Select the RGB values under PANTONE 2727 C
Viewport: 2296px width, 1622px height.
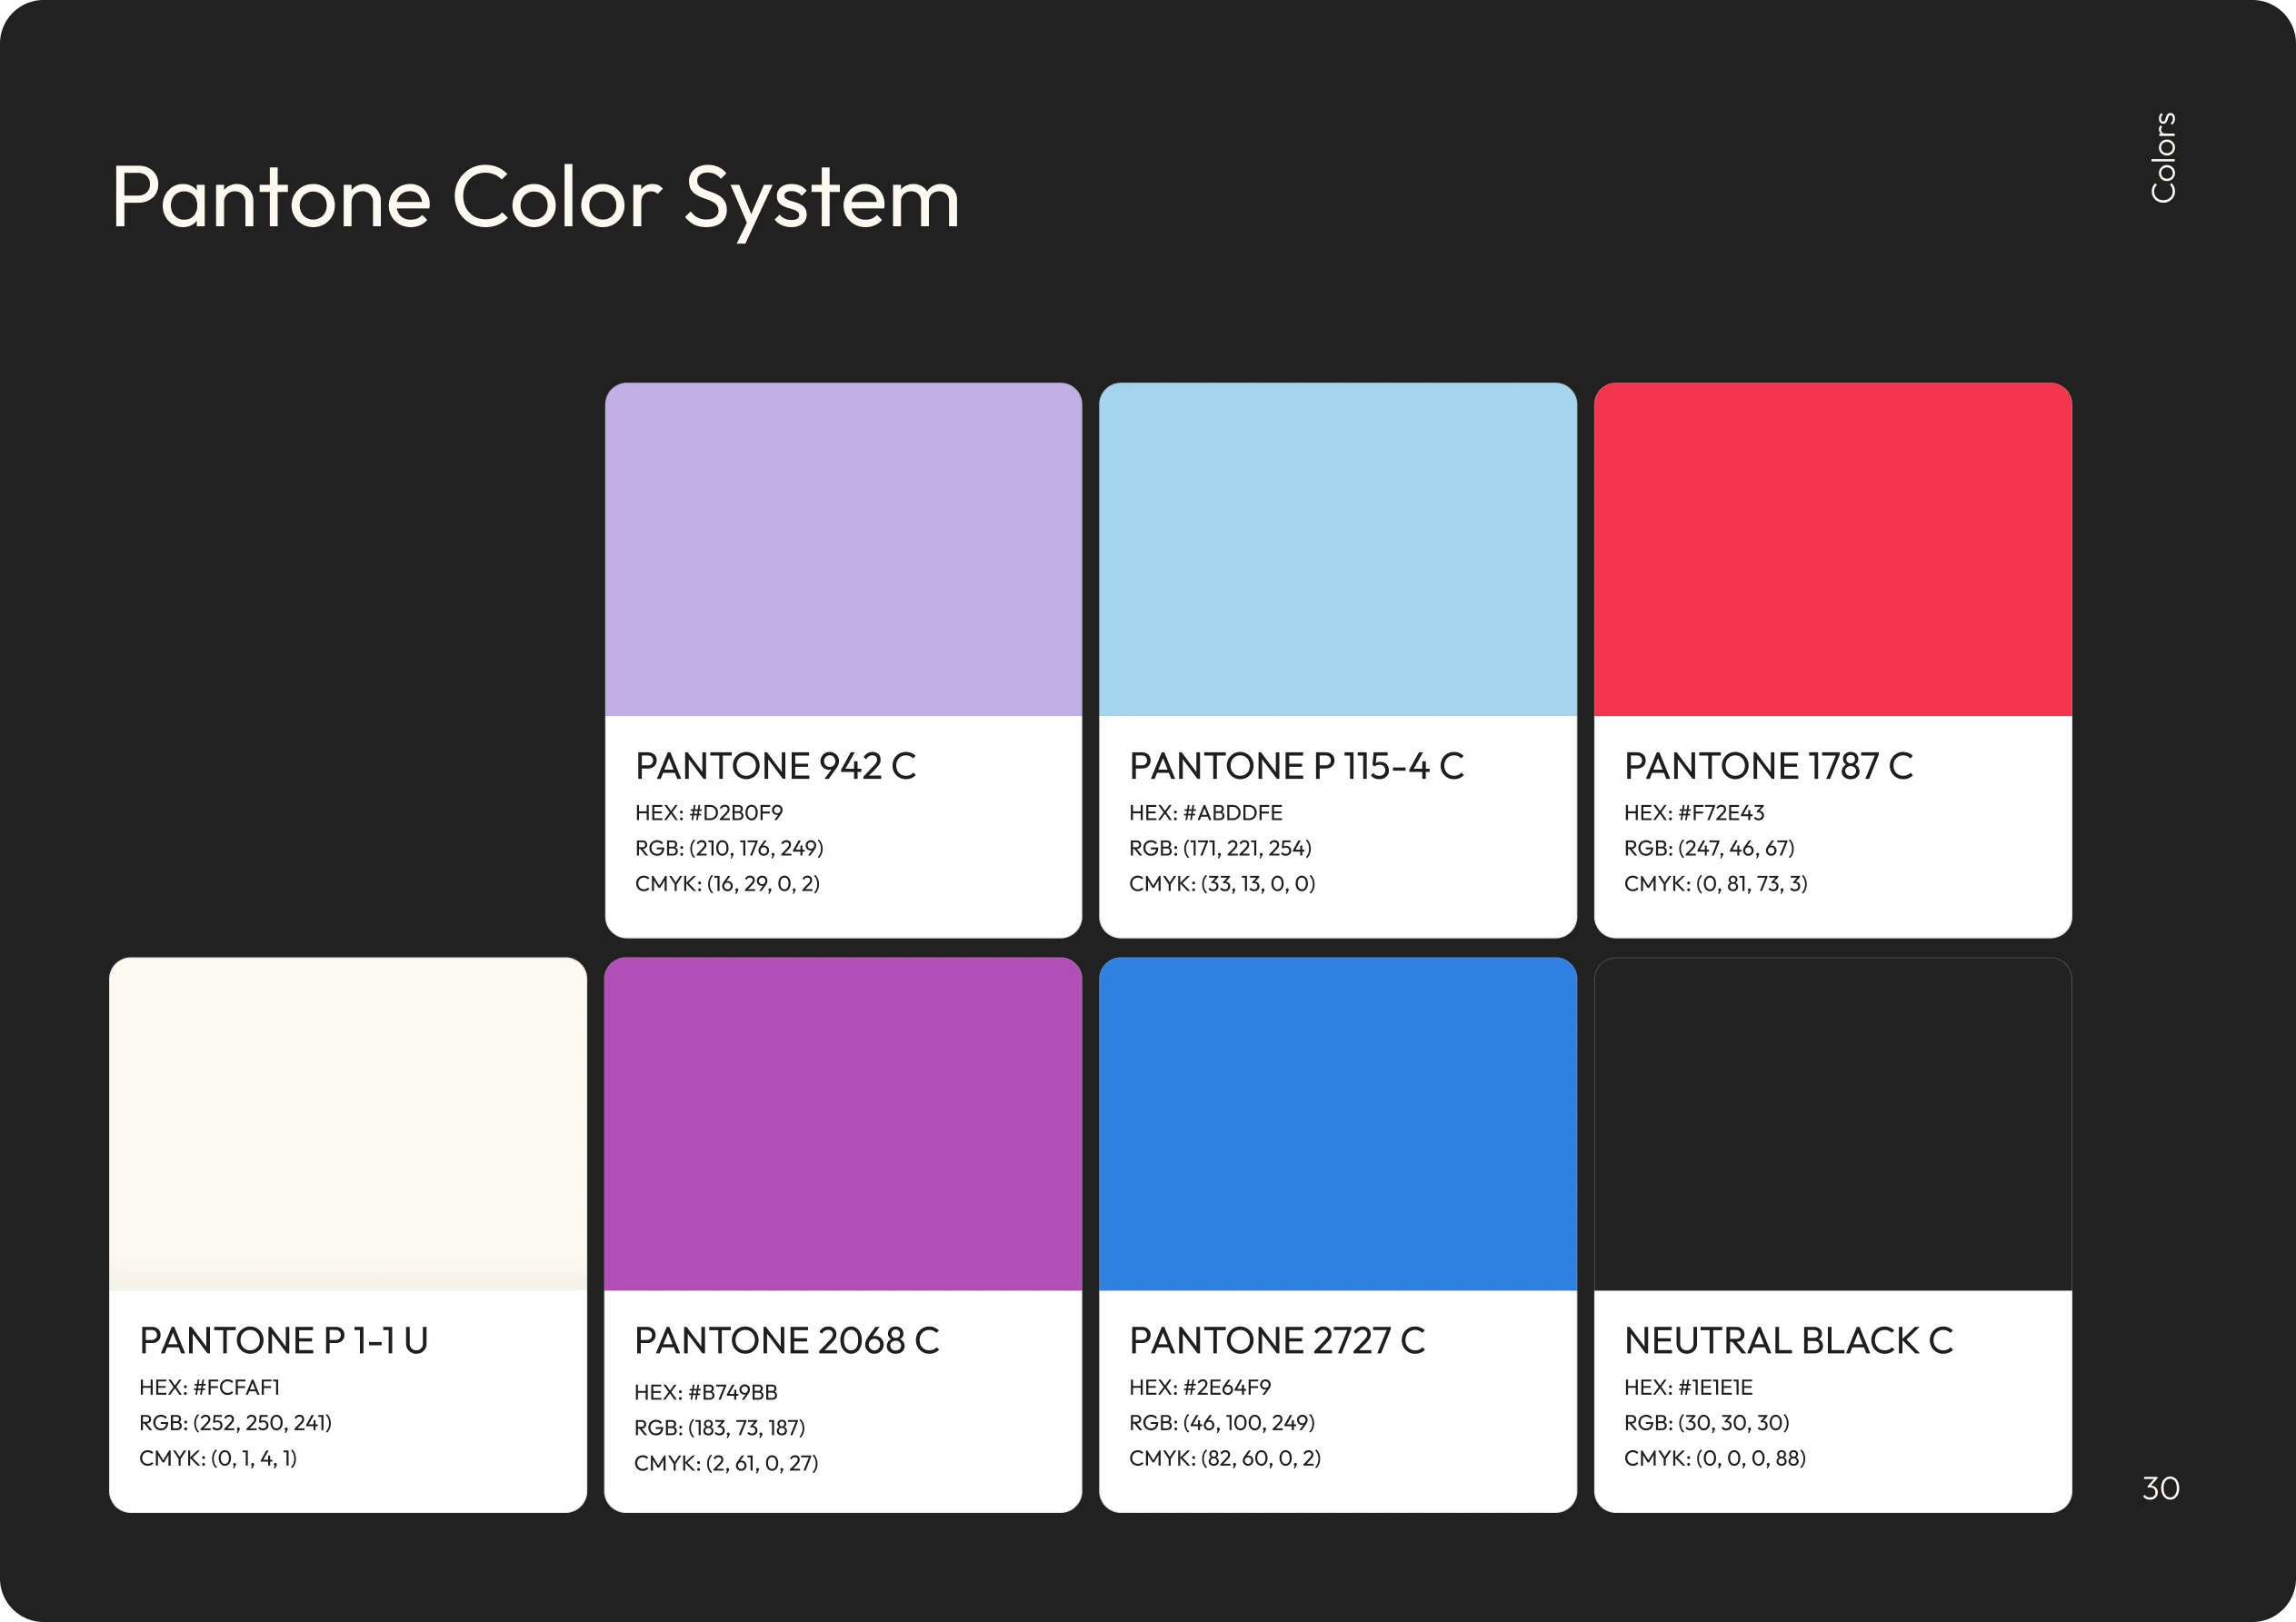(1222, 1423)
